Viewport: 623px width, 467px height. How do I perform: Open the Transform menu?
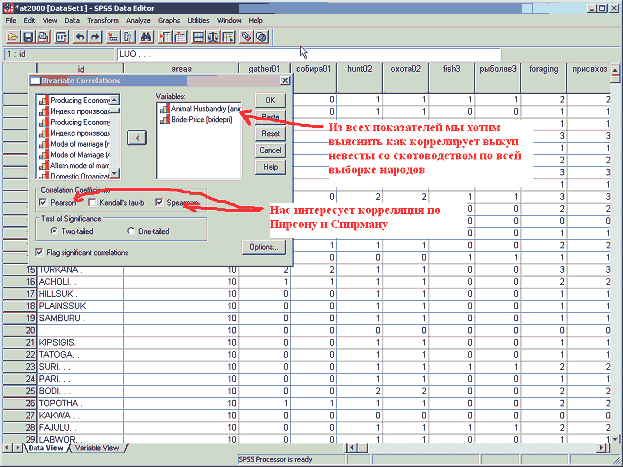click(102, 19)
